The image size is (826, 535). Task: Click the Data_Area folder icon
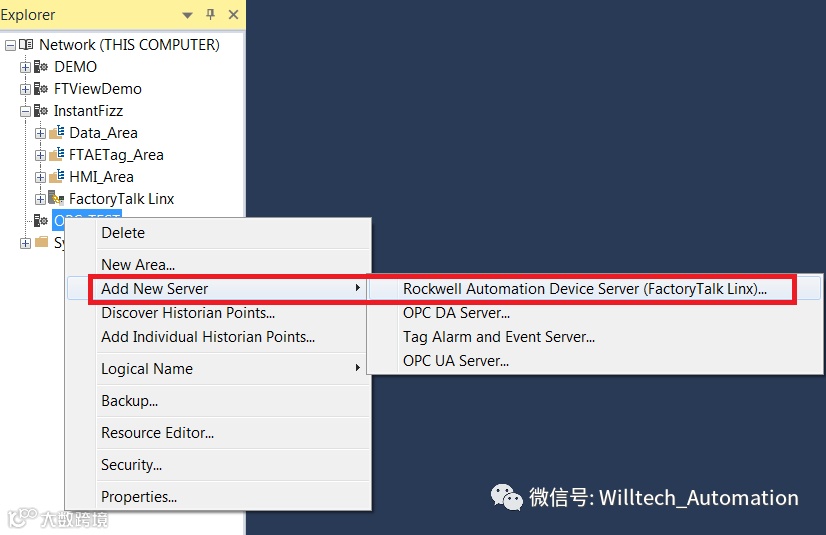tap(56, 133)
